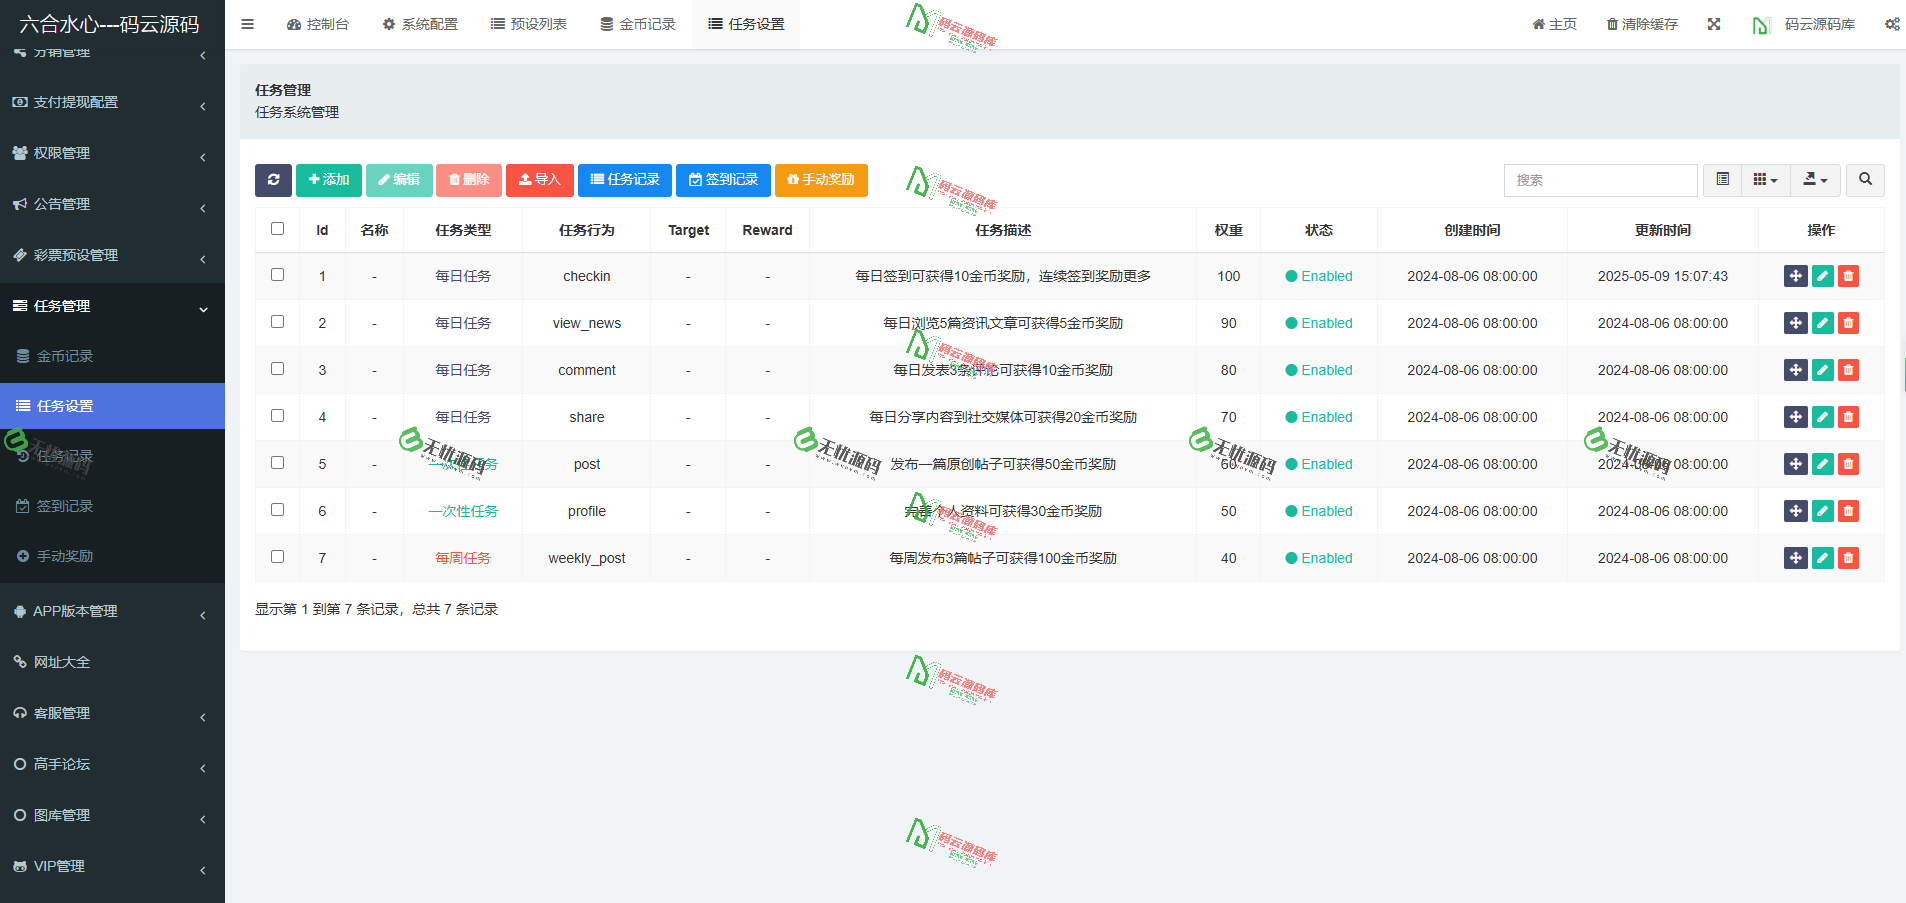This screenshot has width=1906, height=903.
Task: Open the 系统配置 menu item
Action: [419, 23]
